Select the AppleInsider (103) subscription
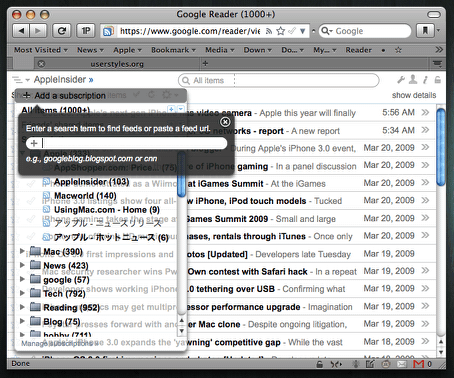 91,182
